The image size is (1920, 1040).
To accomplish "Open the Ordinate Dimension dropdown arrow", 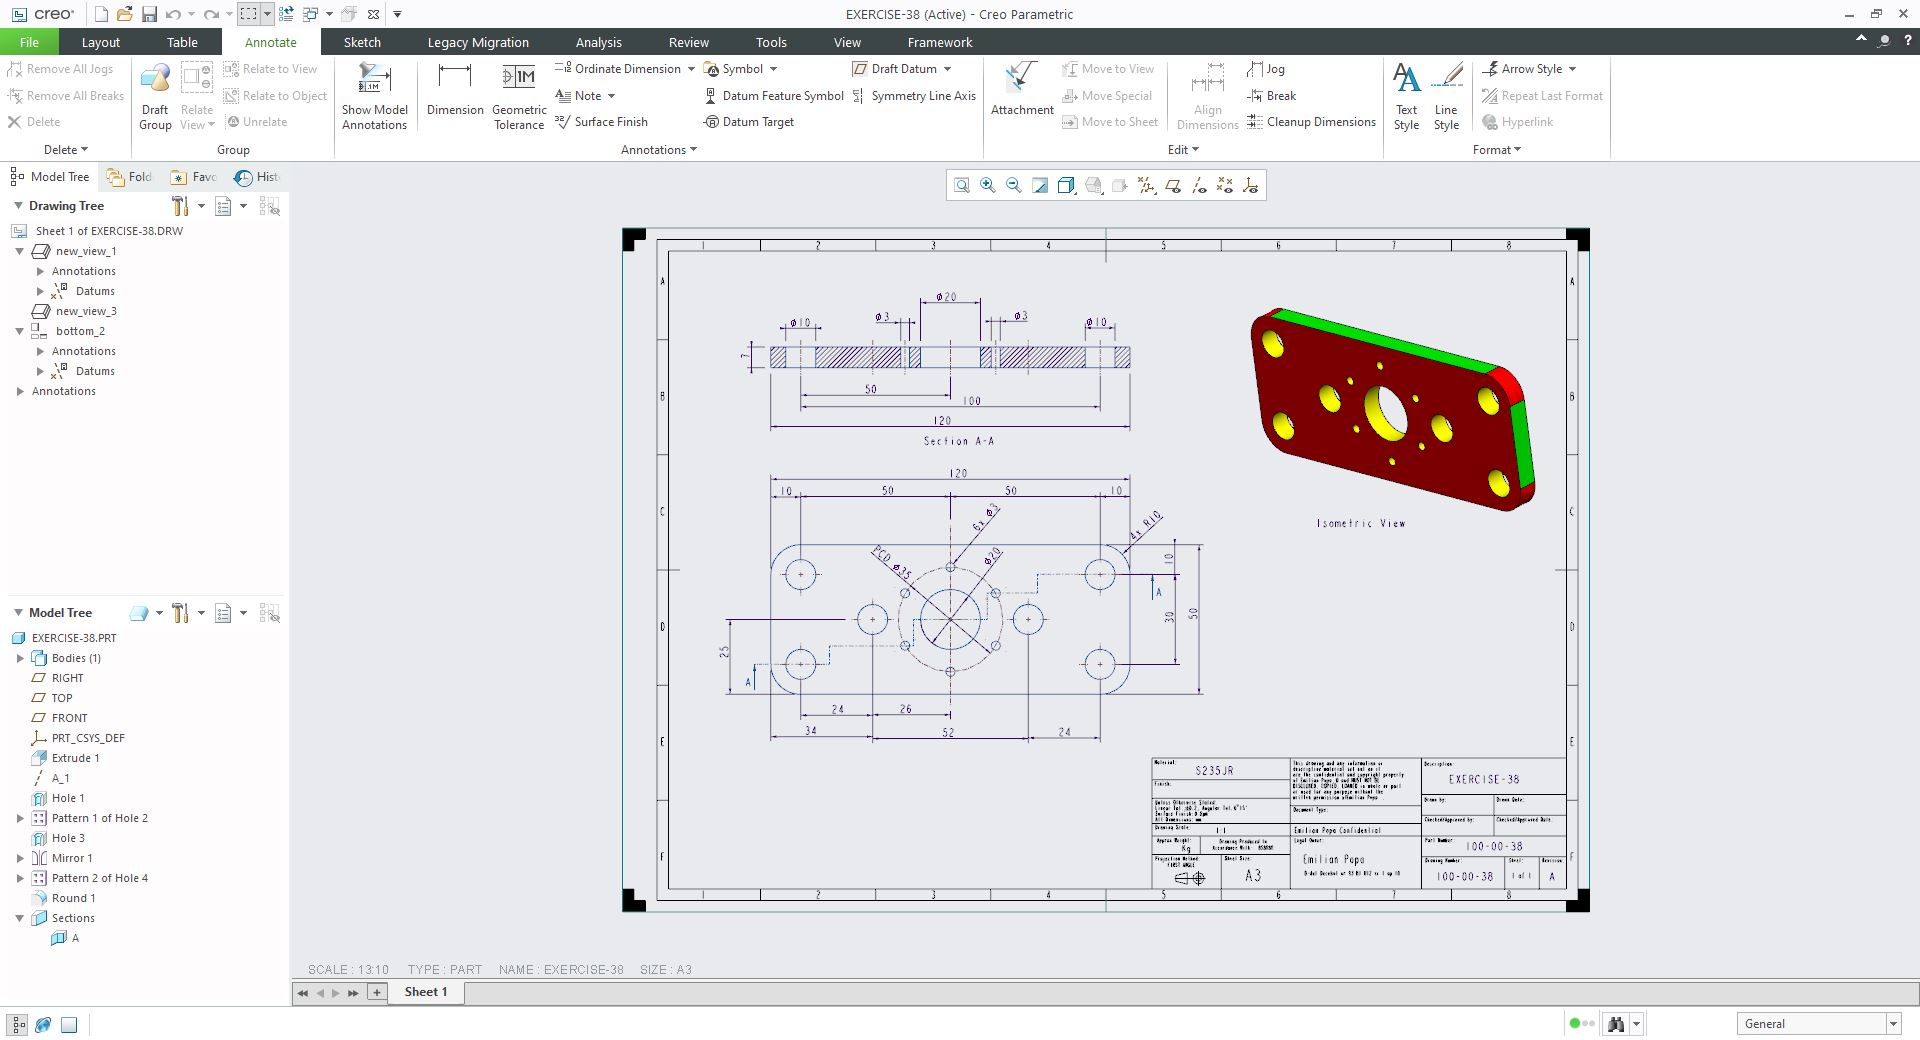I will 691,69.
